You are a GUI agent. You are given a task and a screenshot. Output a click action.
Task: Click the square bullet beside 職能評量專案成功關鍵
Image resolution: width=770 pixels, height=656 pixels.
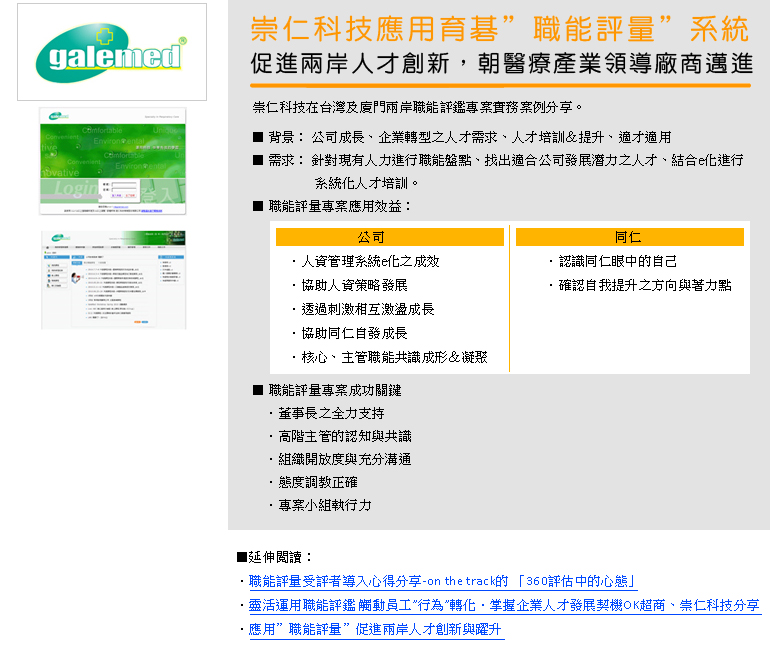tap(258, 390)
